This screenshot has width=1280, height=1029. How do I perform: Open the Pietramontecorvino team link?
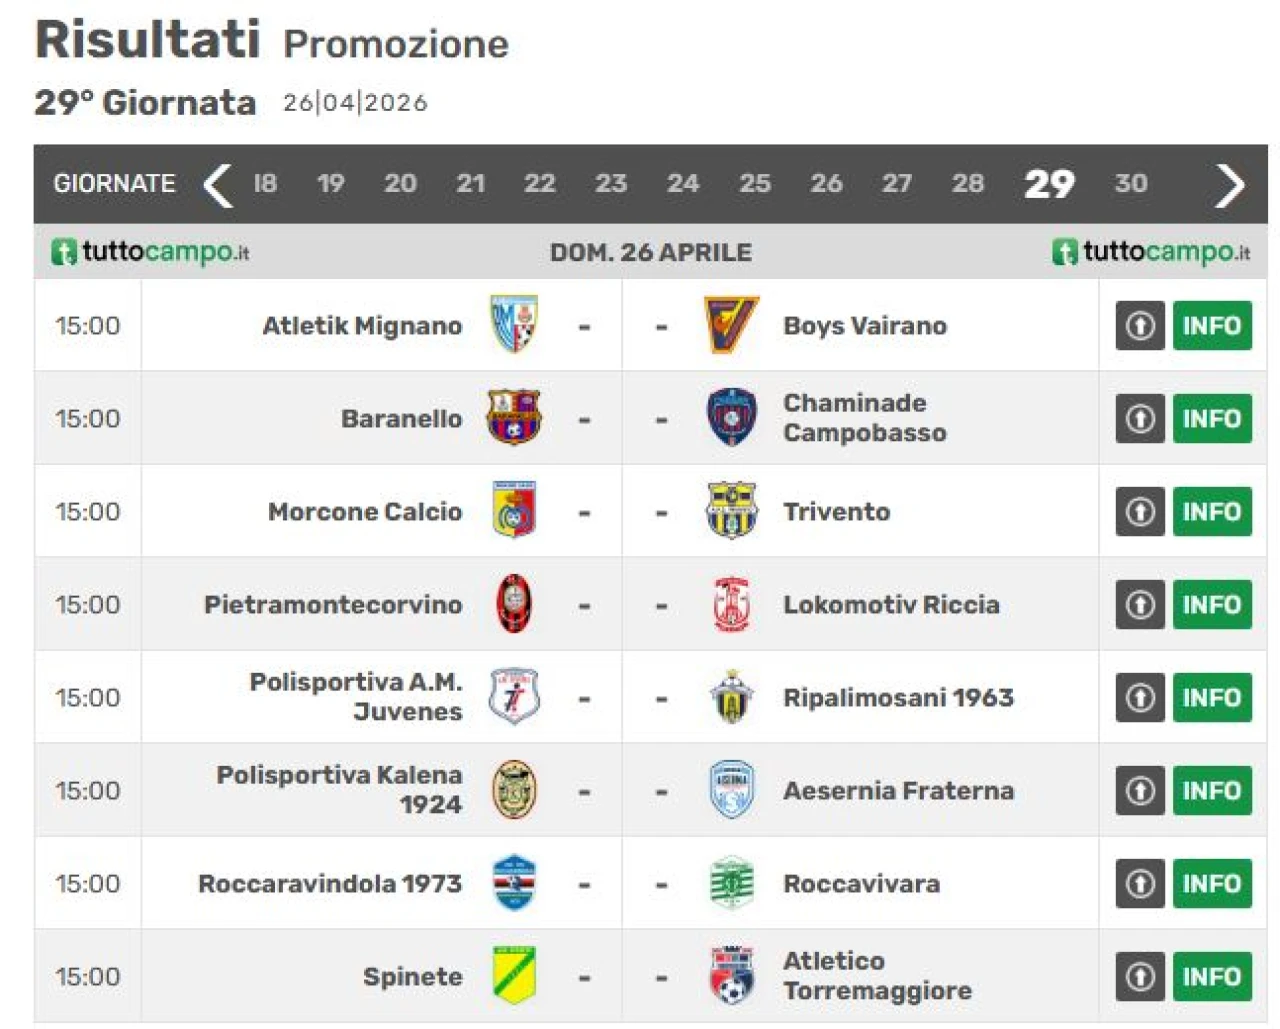pos(333,604)
